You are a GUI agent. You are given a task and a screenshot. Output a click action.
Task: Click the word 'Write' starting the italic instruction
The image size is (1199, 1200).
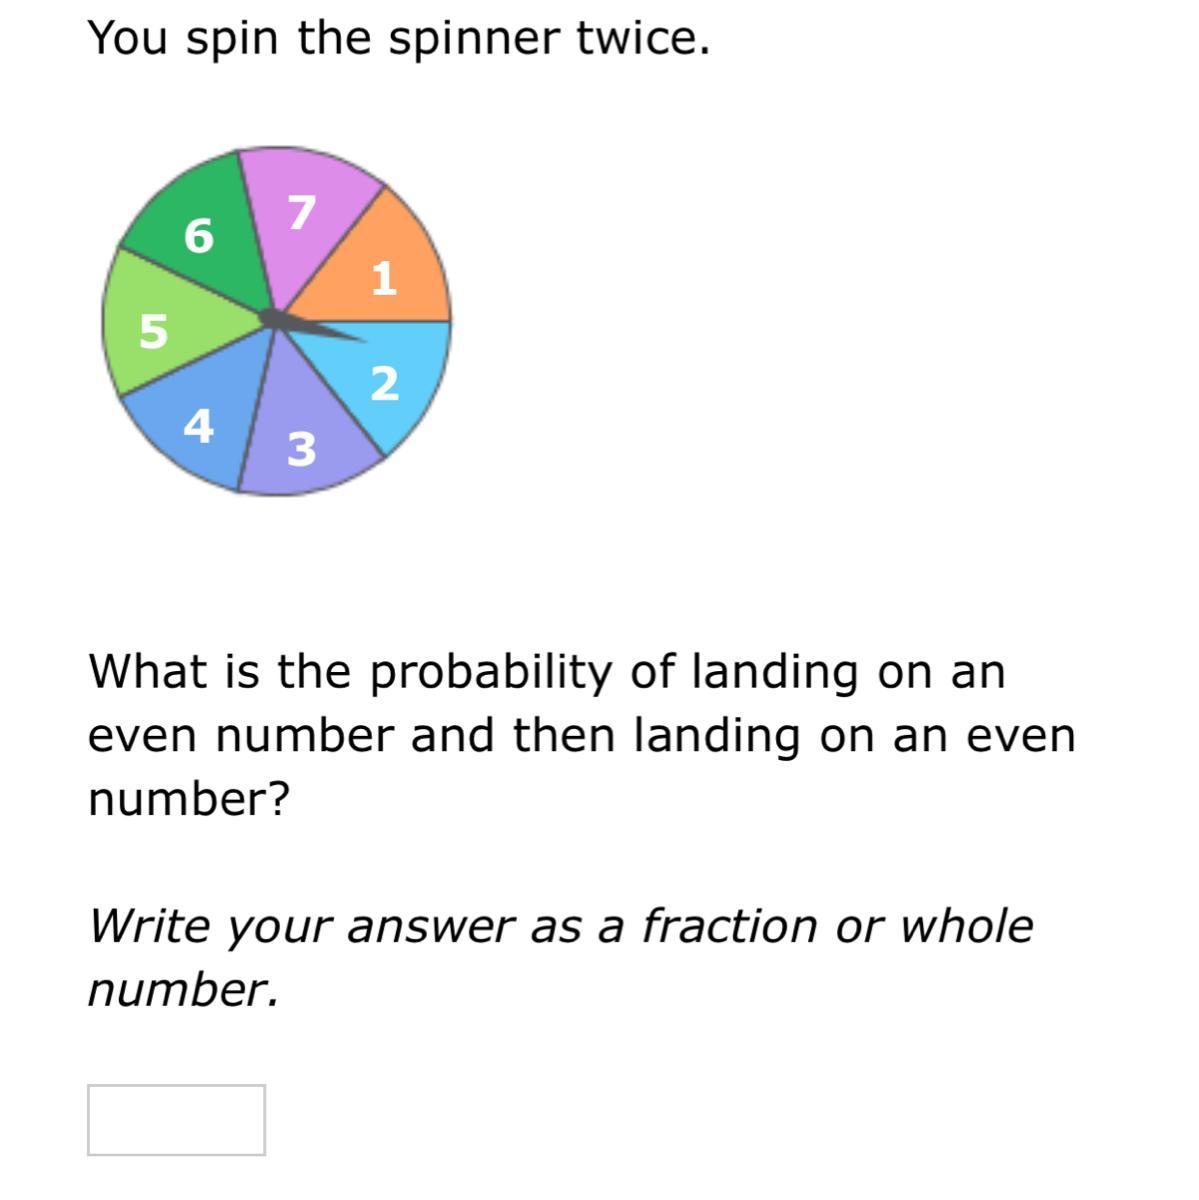click(x=150, y=926)
